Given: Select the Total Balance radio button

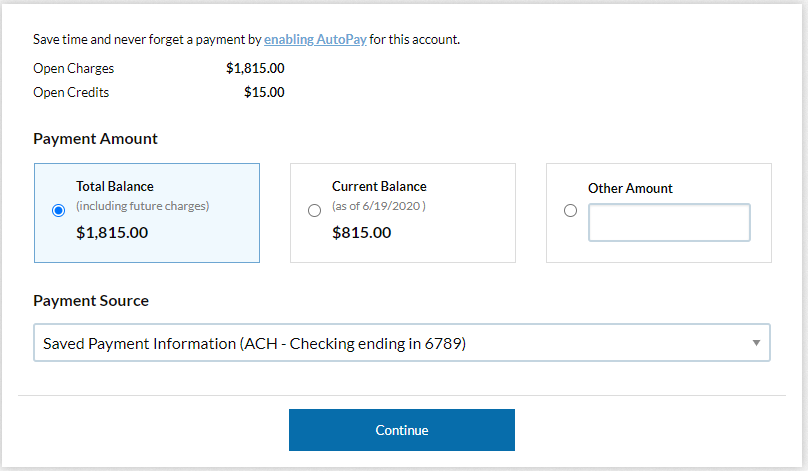Looking at the screenshot, I should pyautogui.click(x=58, y=210).
